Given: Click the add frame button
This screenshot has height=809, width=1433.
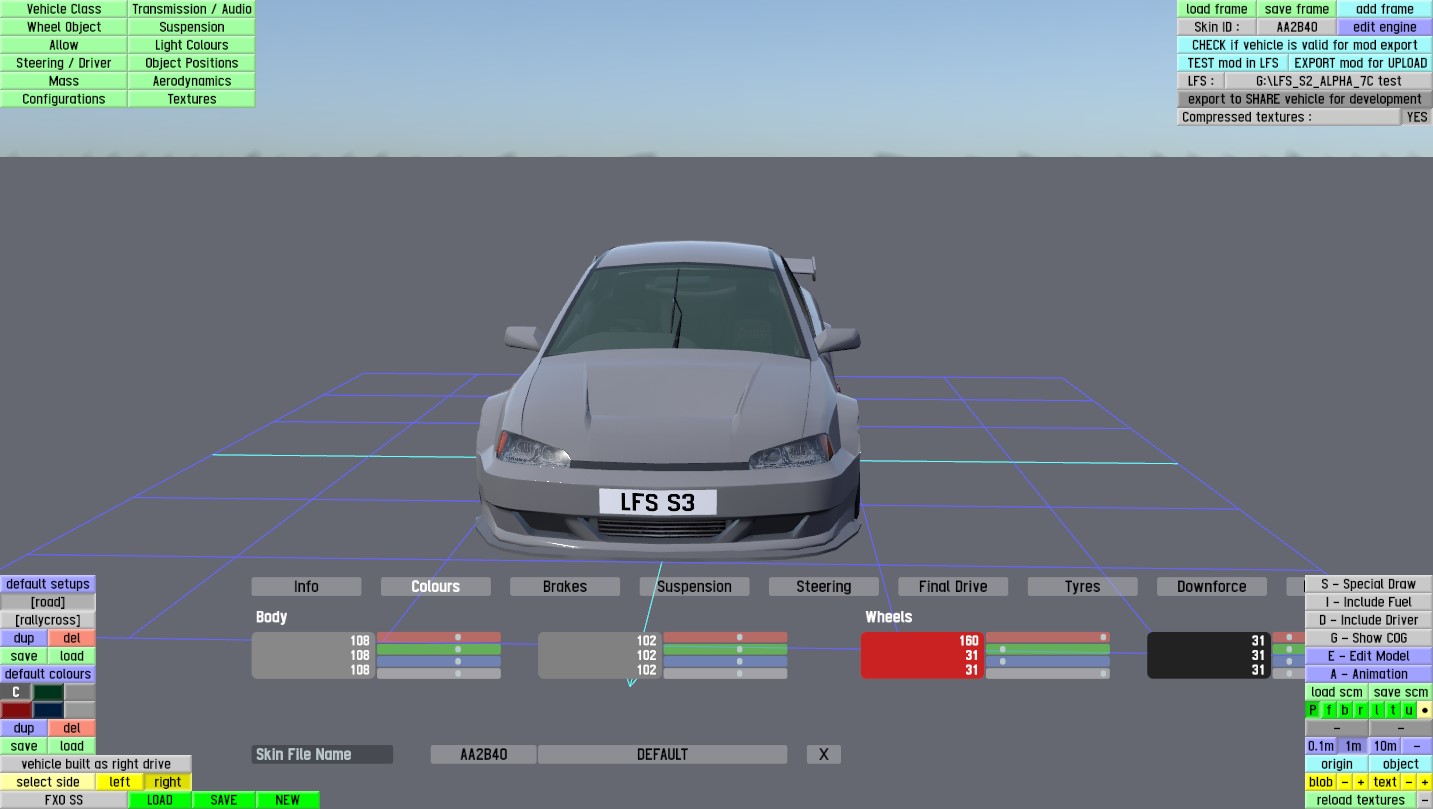Looking at the screenshot, I should coord(1385,9).
